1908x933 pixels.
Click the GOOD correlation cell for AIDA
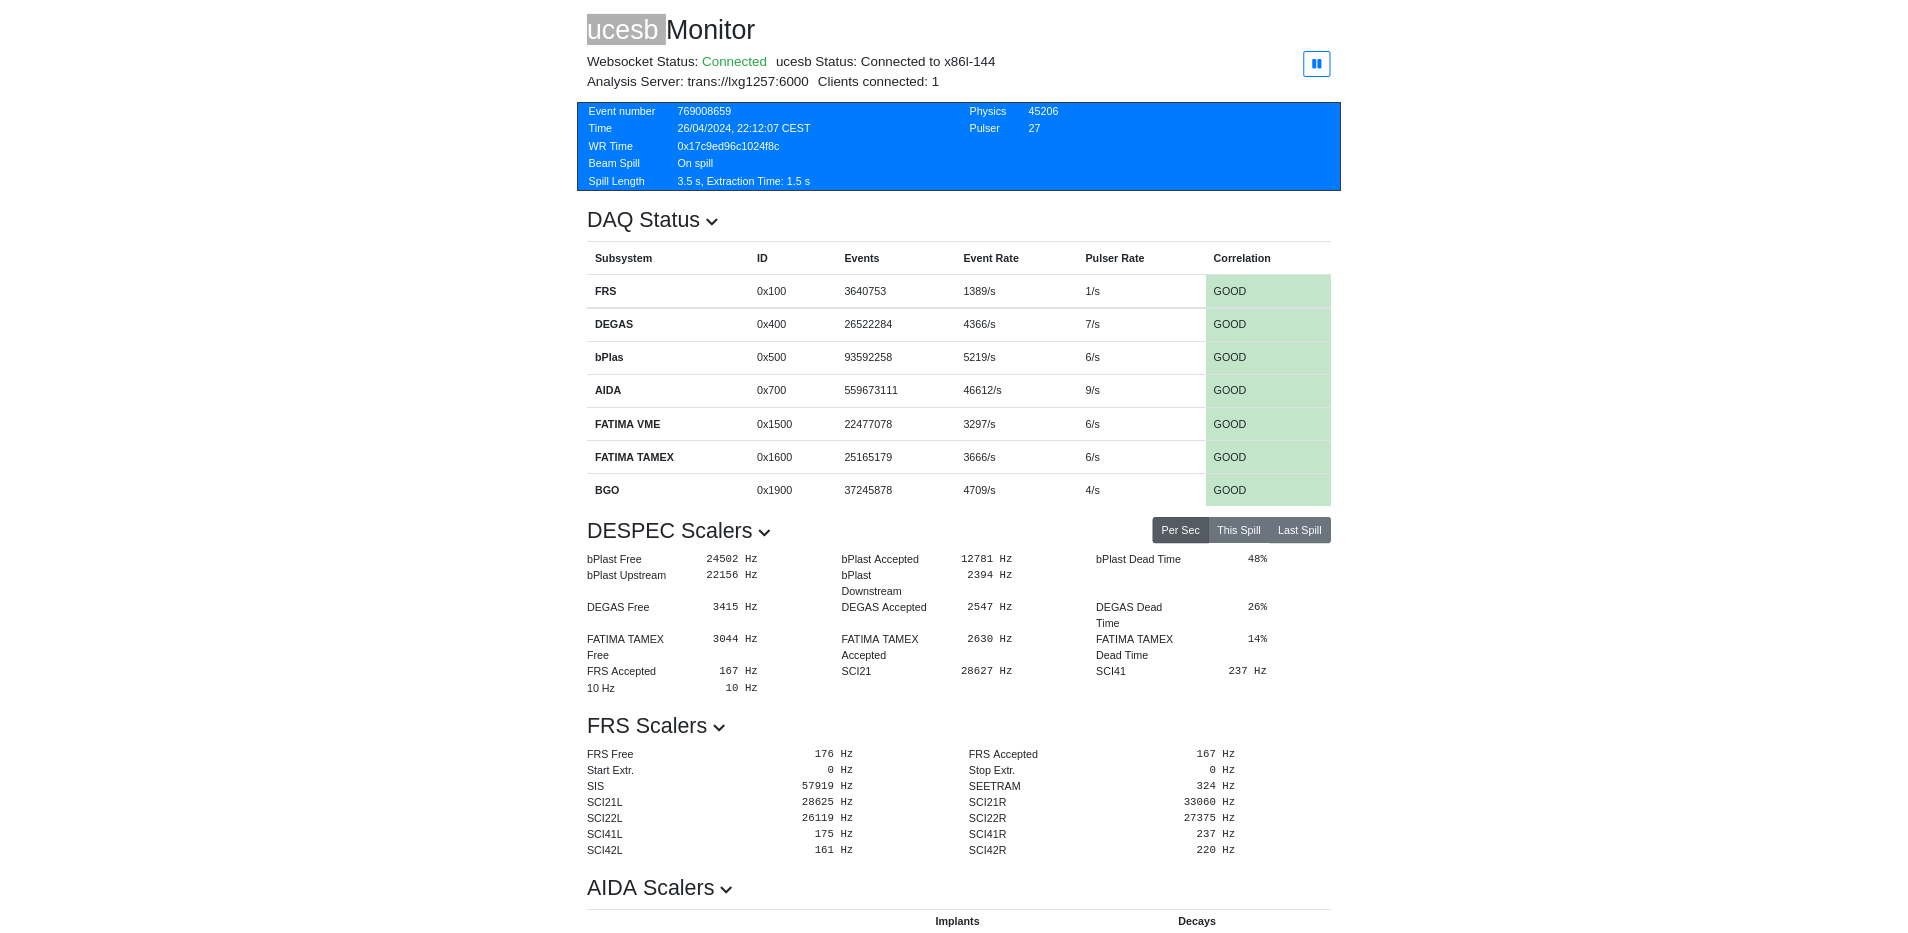[x=1268, y=390]
